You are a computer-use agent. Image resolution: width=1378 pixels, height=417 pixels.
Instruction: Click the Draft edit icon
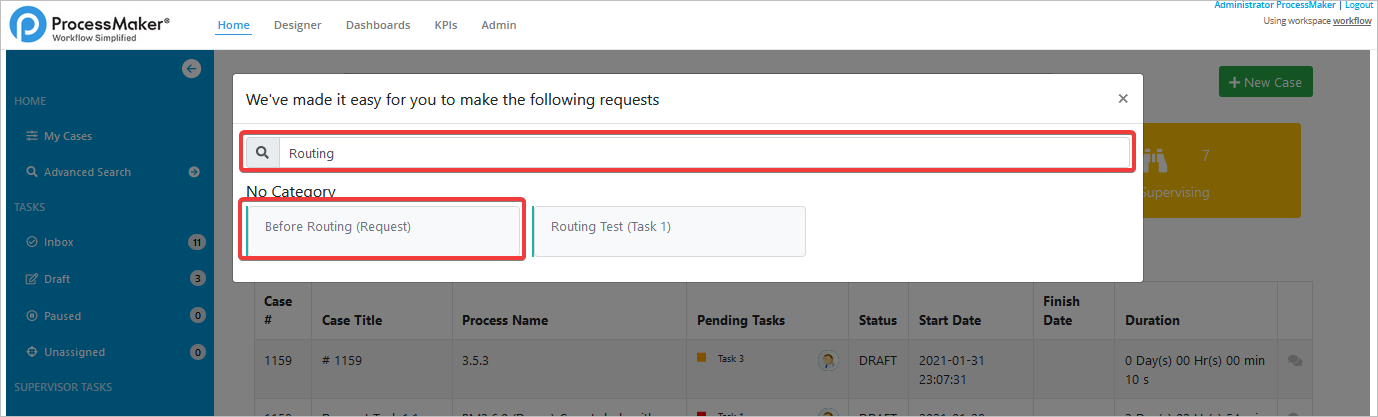[x=32, y=279]
